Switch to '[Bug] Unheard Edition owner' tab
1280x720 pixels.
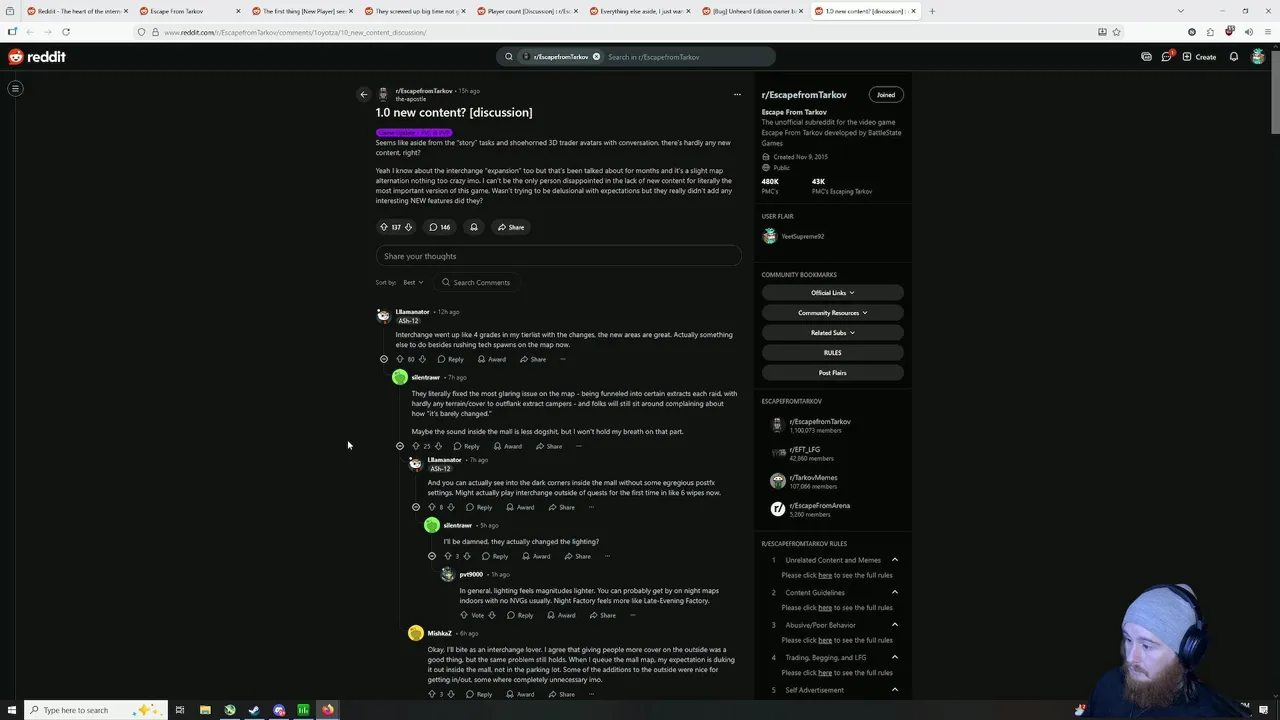[x=751, y=11]
